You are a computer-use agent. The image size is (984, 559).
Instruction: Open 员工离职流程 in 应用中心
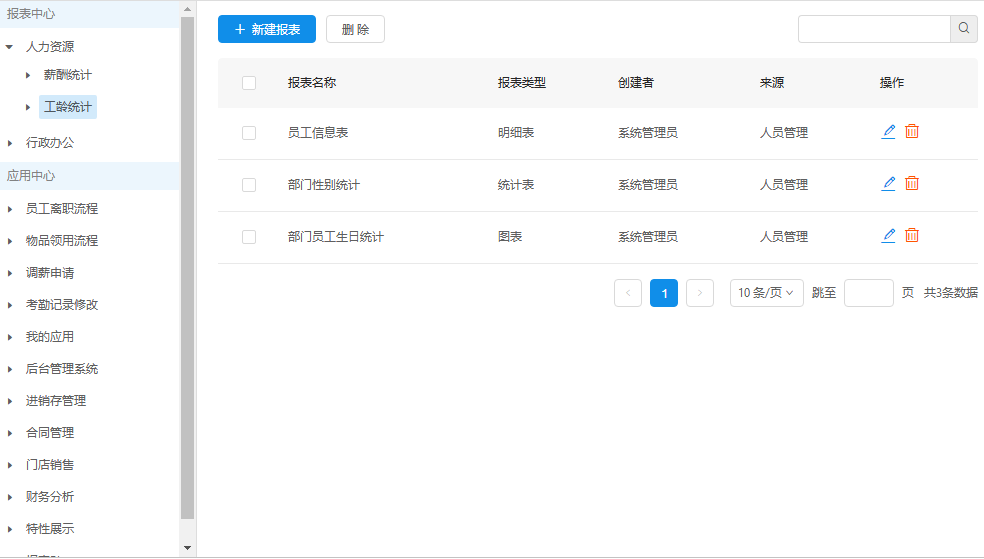(x=62, y=209)
